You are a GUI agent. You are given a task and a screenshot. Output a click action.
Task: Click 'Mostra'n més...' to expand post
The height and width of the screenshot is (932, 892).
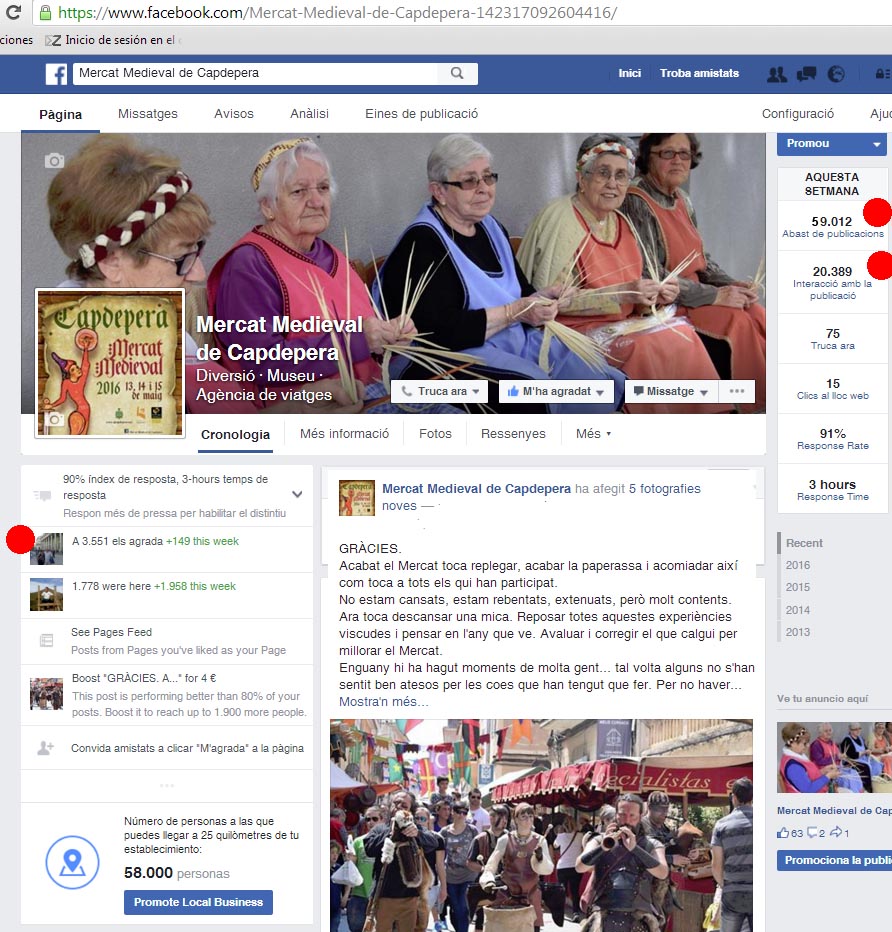coord(384,702)
